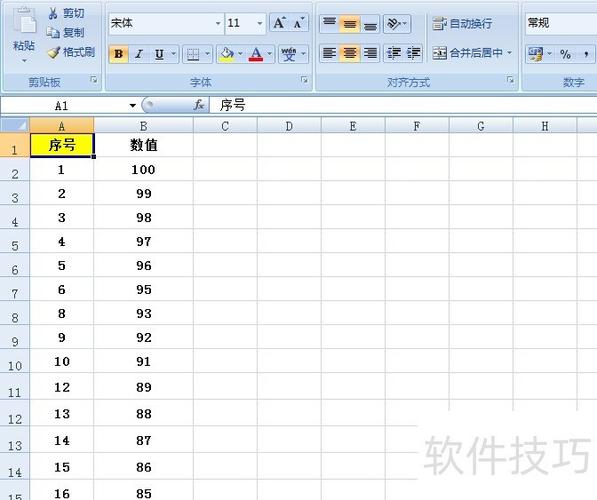Activate the Format Painter 格式刷

click(x=71, y=52)
